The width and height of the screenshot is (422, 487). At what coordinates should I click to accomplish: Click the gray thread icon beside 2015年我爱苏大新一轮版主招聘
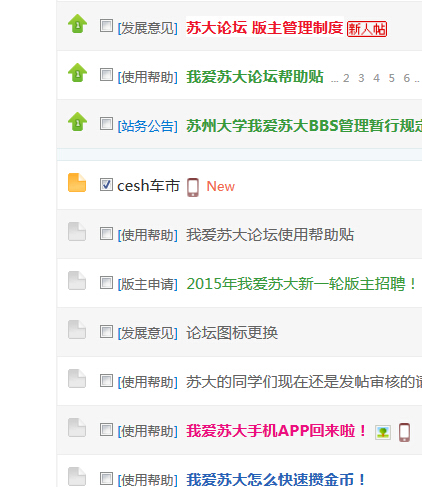point(77,281)
